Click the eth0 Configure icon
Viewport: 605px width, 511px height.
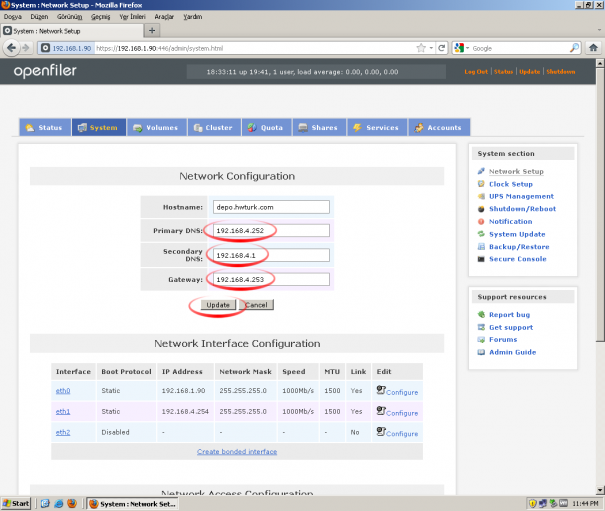pyautogui.click(x=381, y=390)
